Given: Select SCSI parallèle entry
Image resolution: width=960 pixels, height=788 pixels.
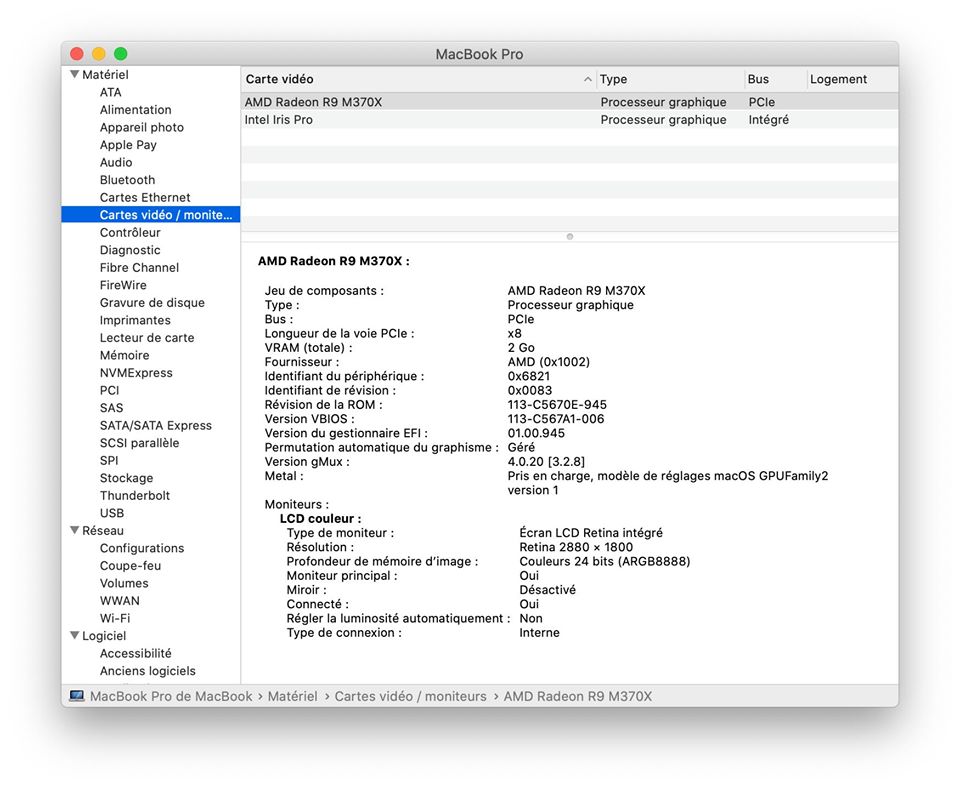Looking at the screenshot, I should point(140,443).
